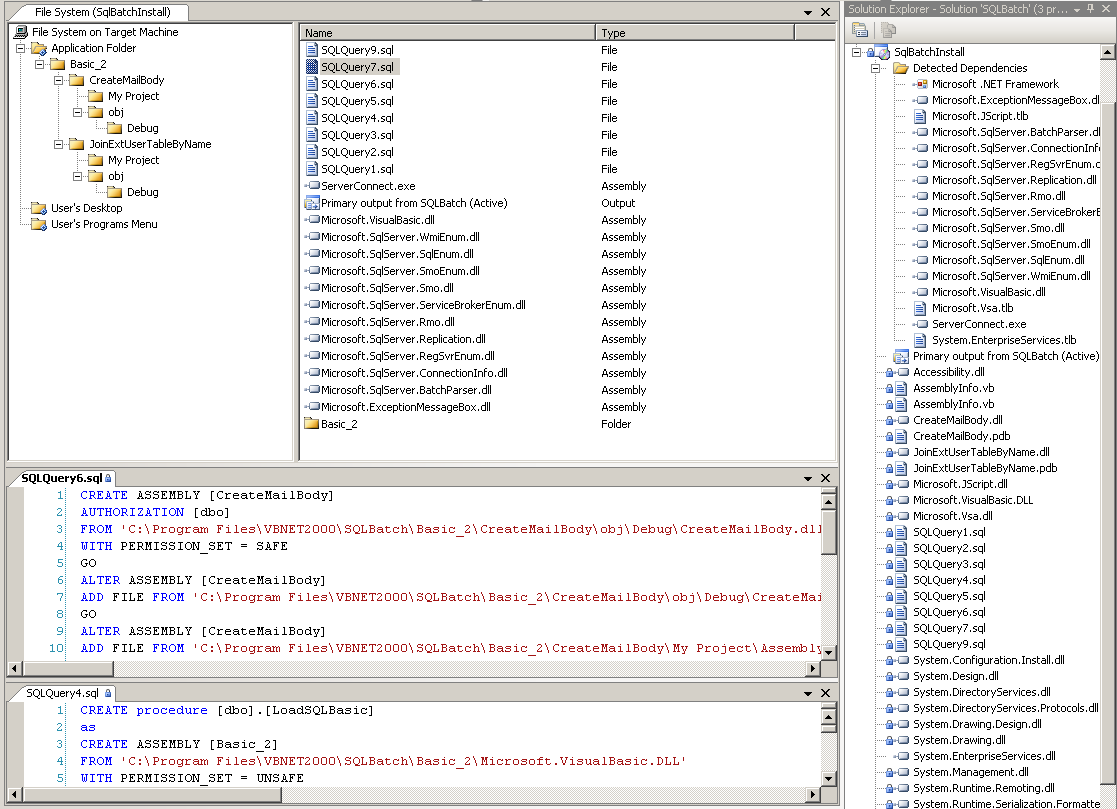This screenshot has height=809, width=1117.
Task: Click the selected SQLQuery7.sql file icon
Action: (x=311, y=67)
